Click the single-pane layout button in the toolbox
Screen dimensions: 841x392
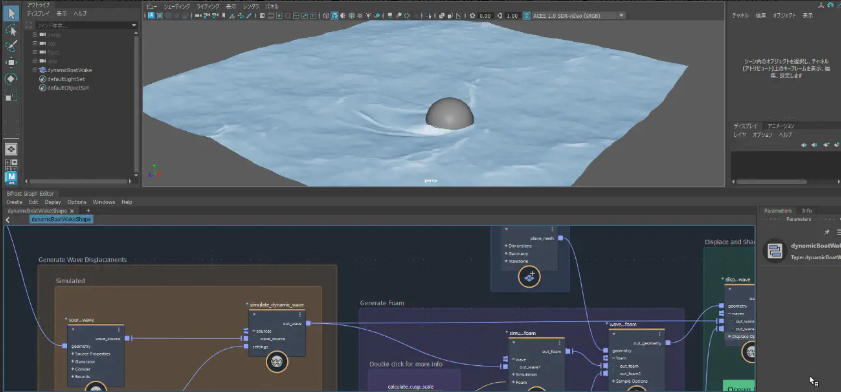tap(11, 149)
